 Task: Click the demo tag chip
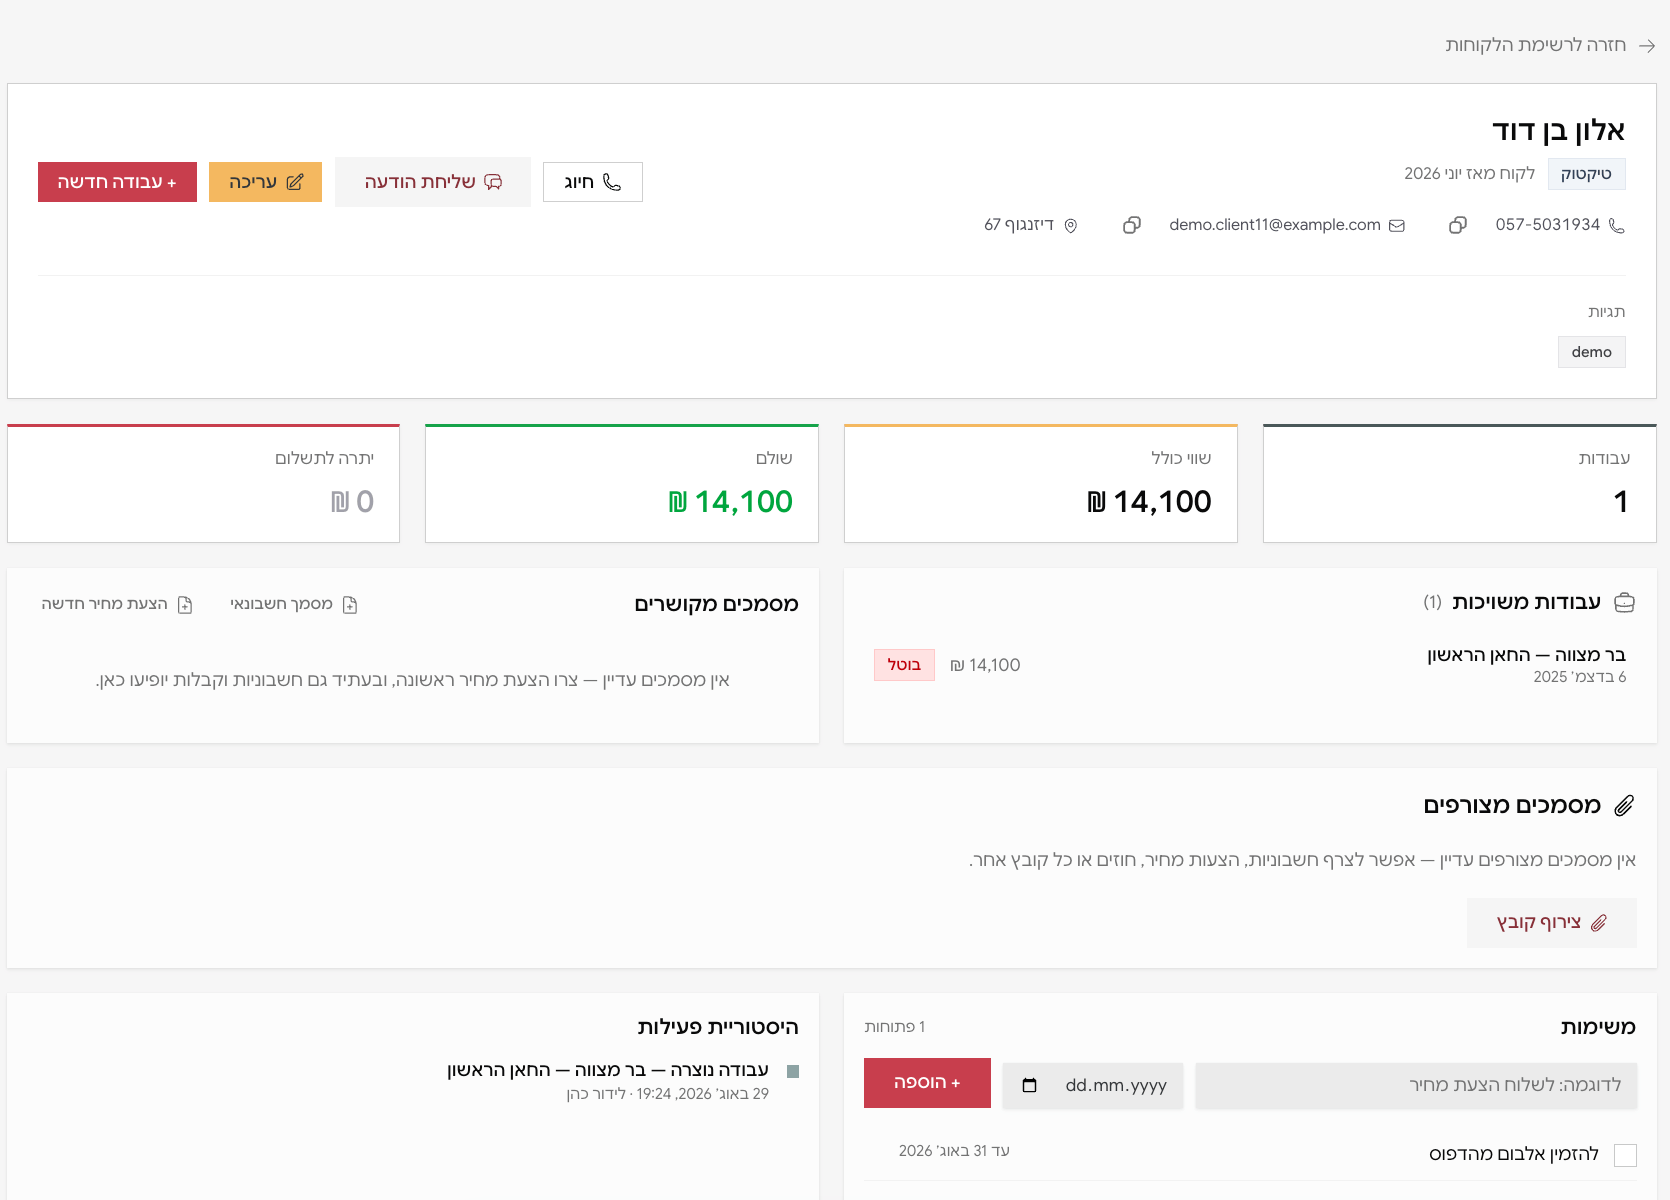pyautogui.click(x=1591, y=352)
